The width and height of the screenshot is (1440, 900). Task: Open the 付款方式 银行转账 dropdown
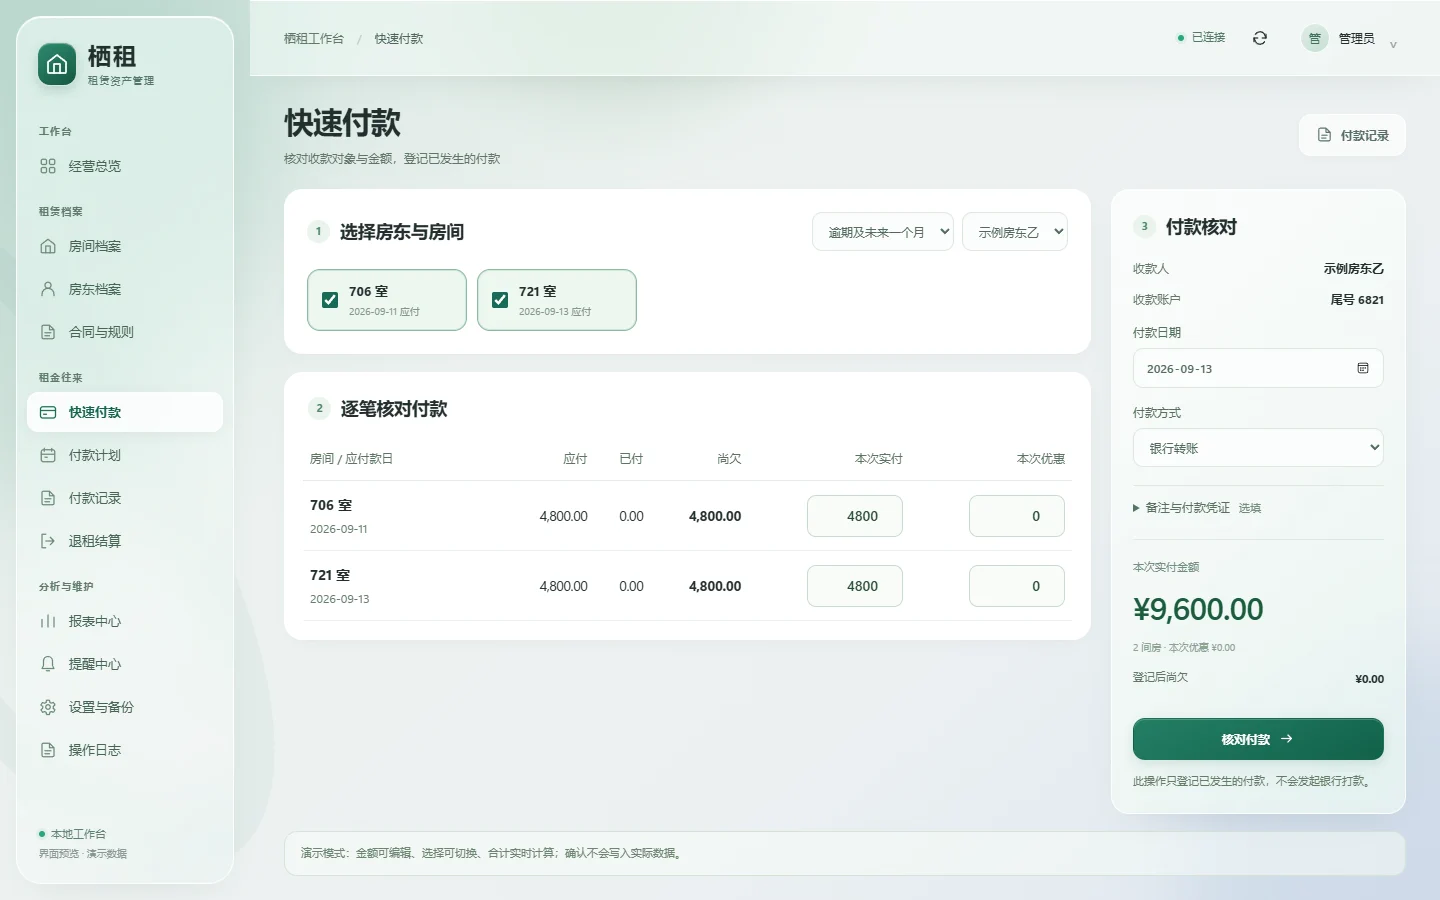point(1258,448)
